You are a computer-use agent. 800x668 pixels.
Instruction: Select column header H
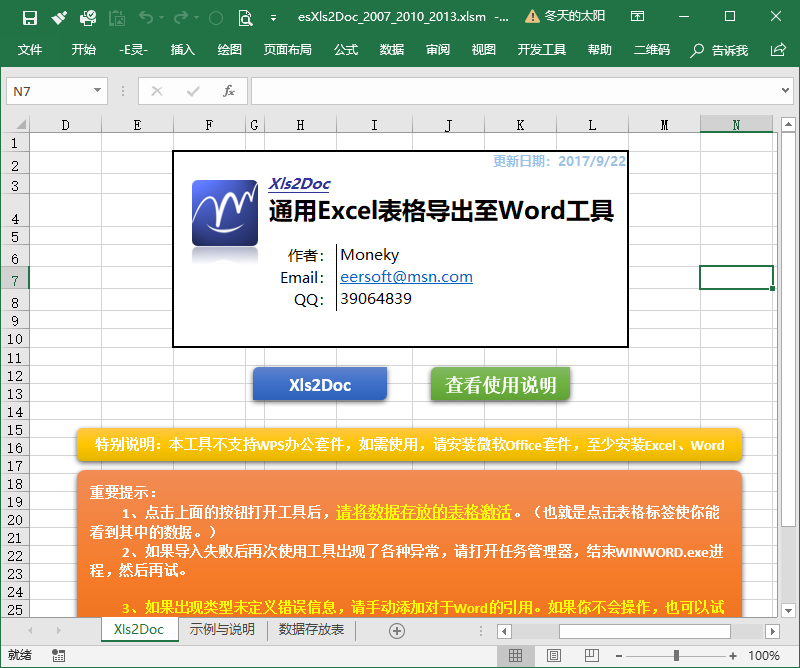(x=301, y=125)
